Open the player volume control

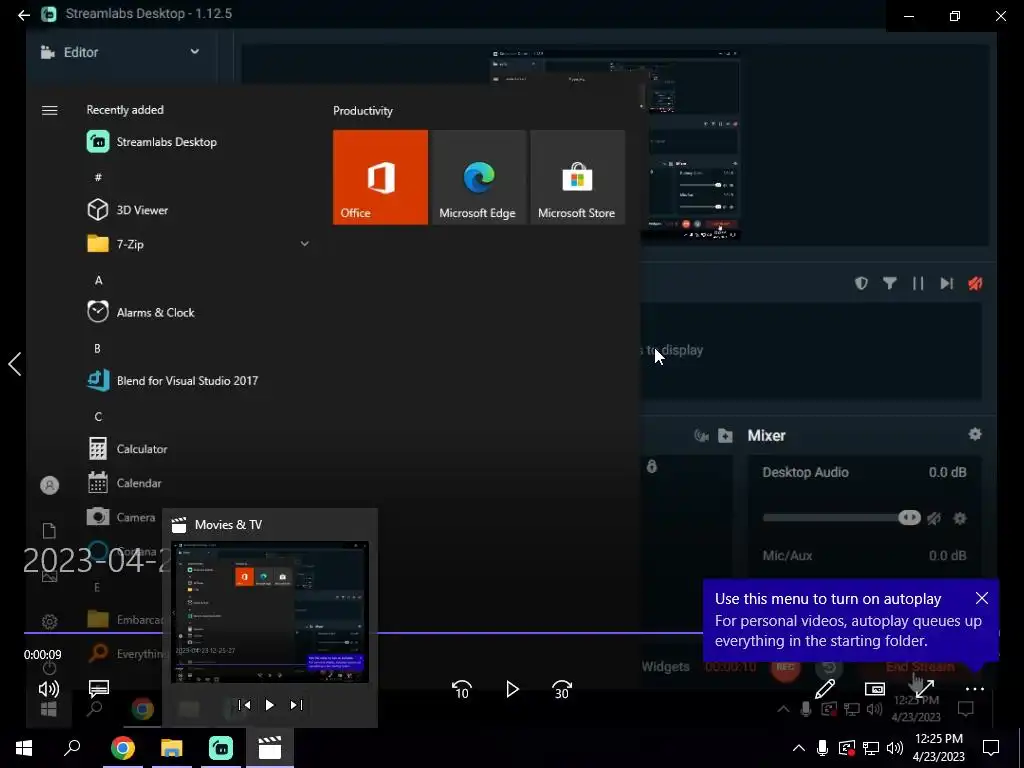point(49,688)
